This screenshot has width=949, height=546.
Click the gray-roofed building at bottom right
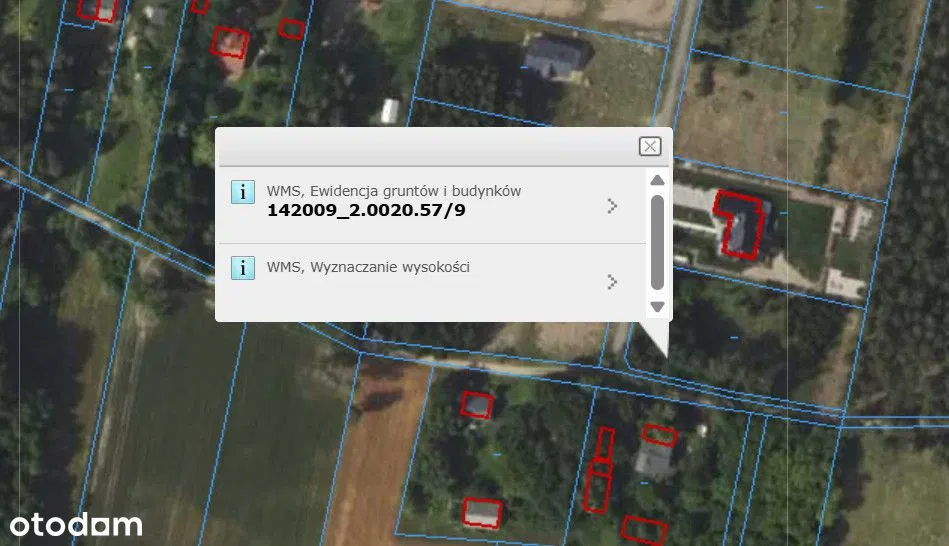click(653, 460)
